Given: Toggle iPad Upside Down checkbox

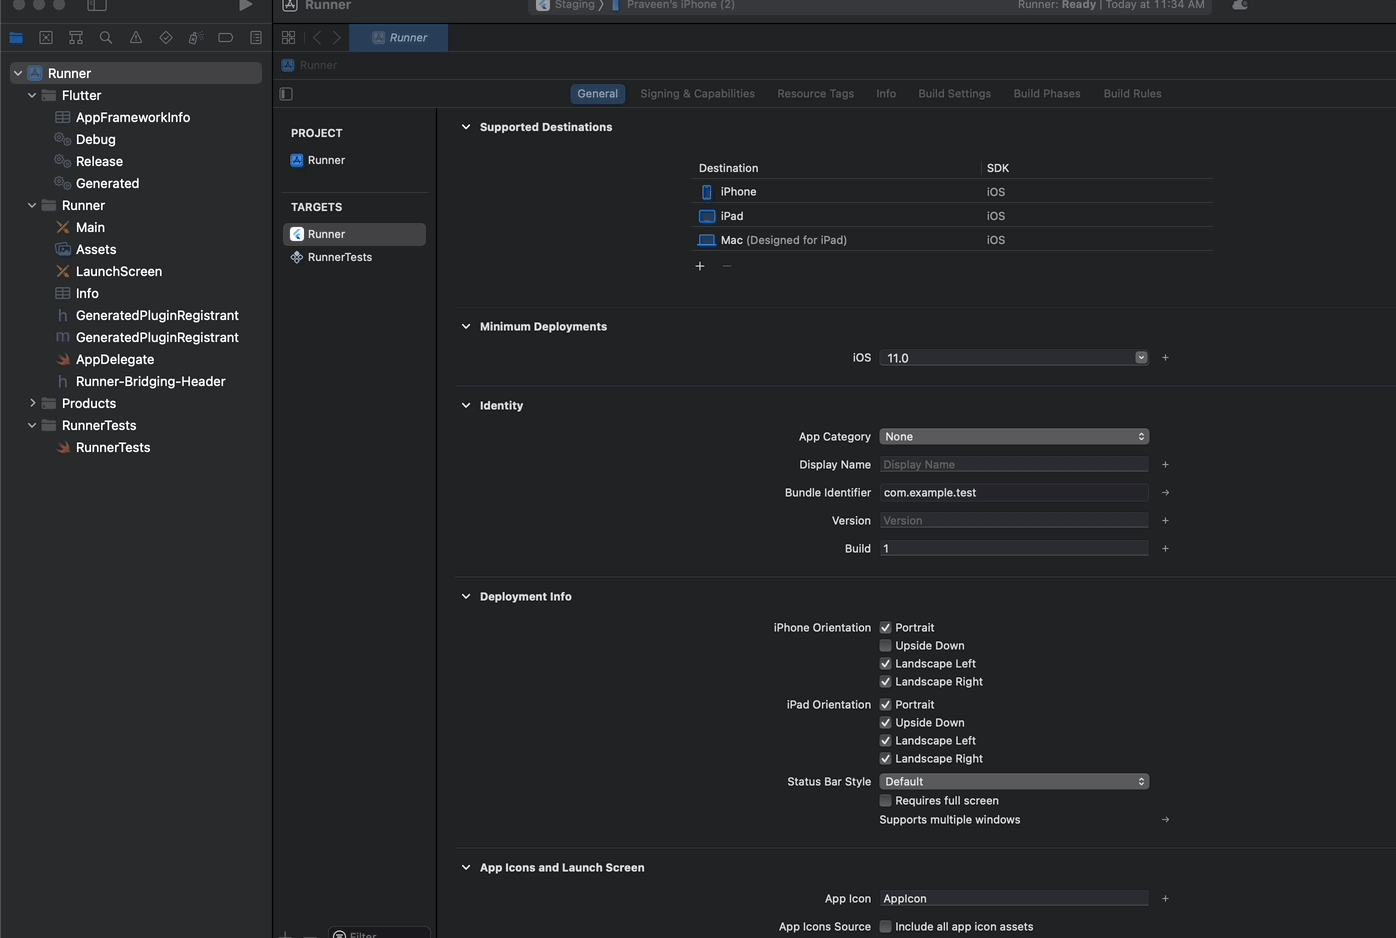Looking at the screenshot, I should click(885, 723).
